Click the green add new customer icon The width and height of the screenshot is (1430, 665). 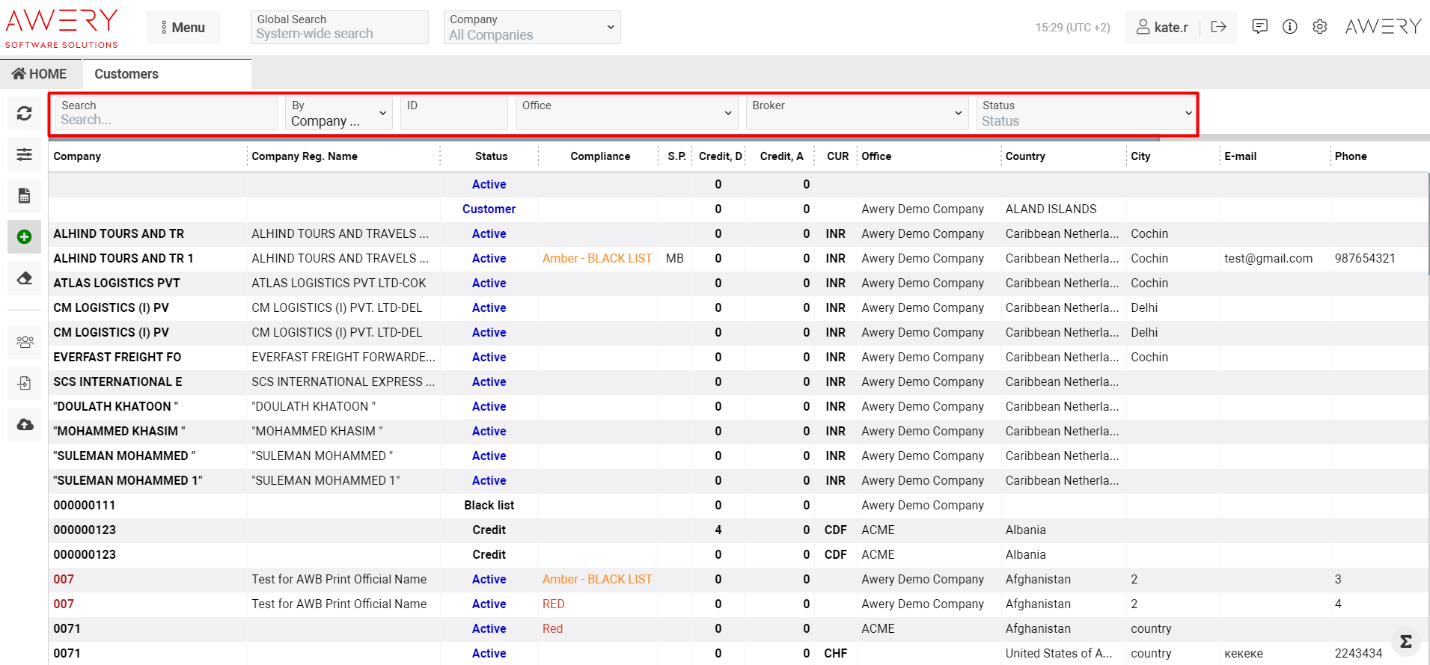24,237
